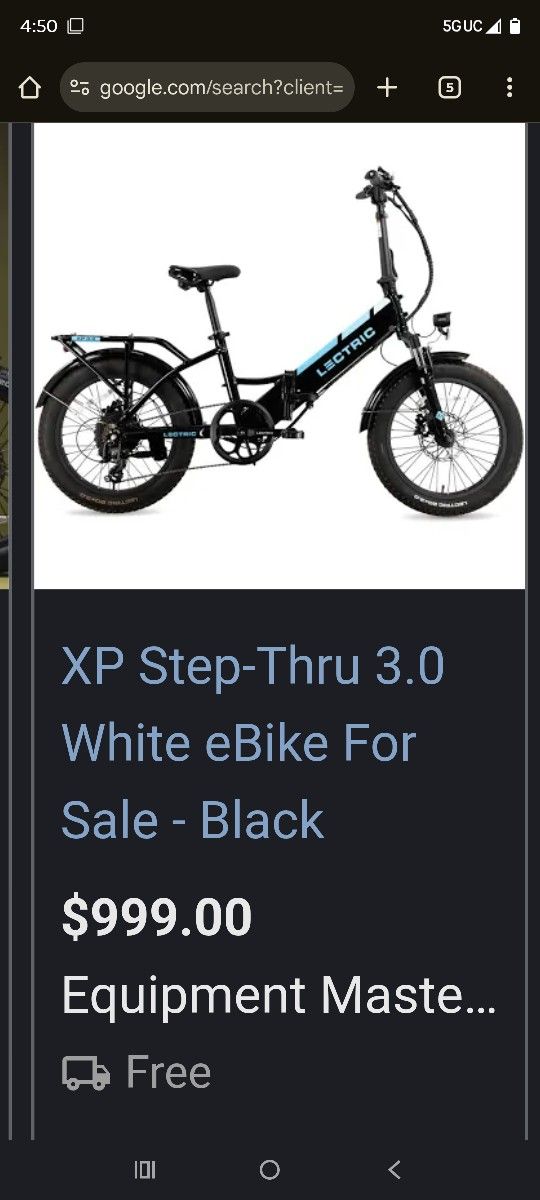Screen dimensions: 540x1200
Task: Open a new tab with plus icon
Action: [x=387, y=88]
